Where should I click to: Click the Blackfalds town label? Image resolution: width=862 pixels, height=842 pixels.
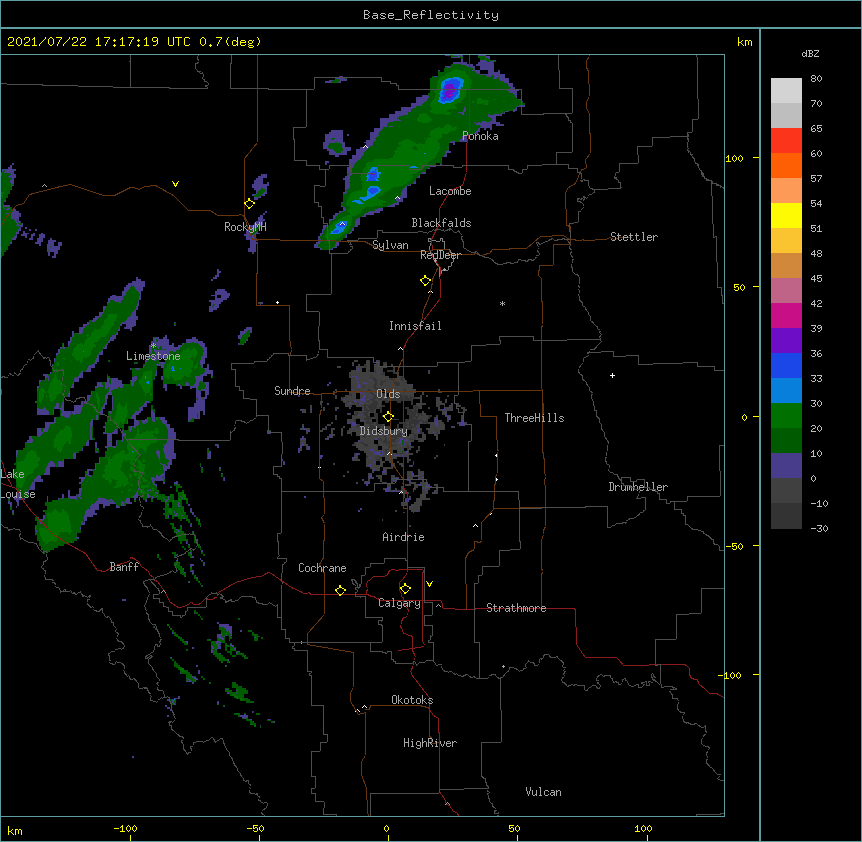pyautogui.click(x=441, y=223)
